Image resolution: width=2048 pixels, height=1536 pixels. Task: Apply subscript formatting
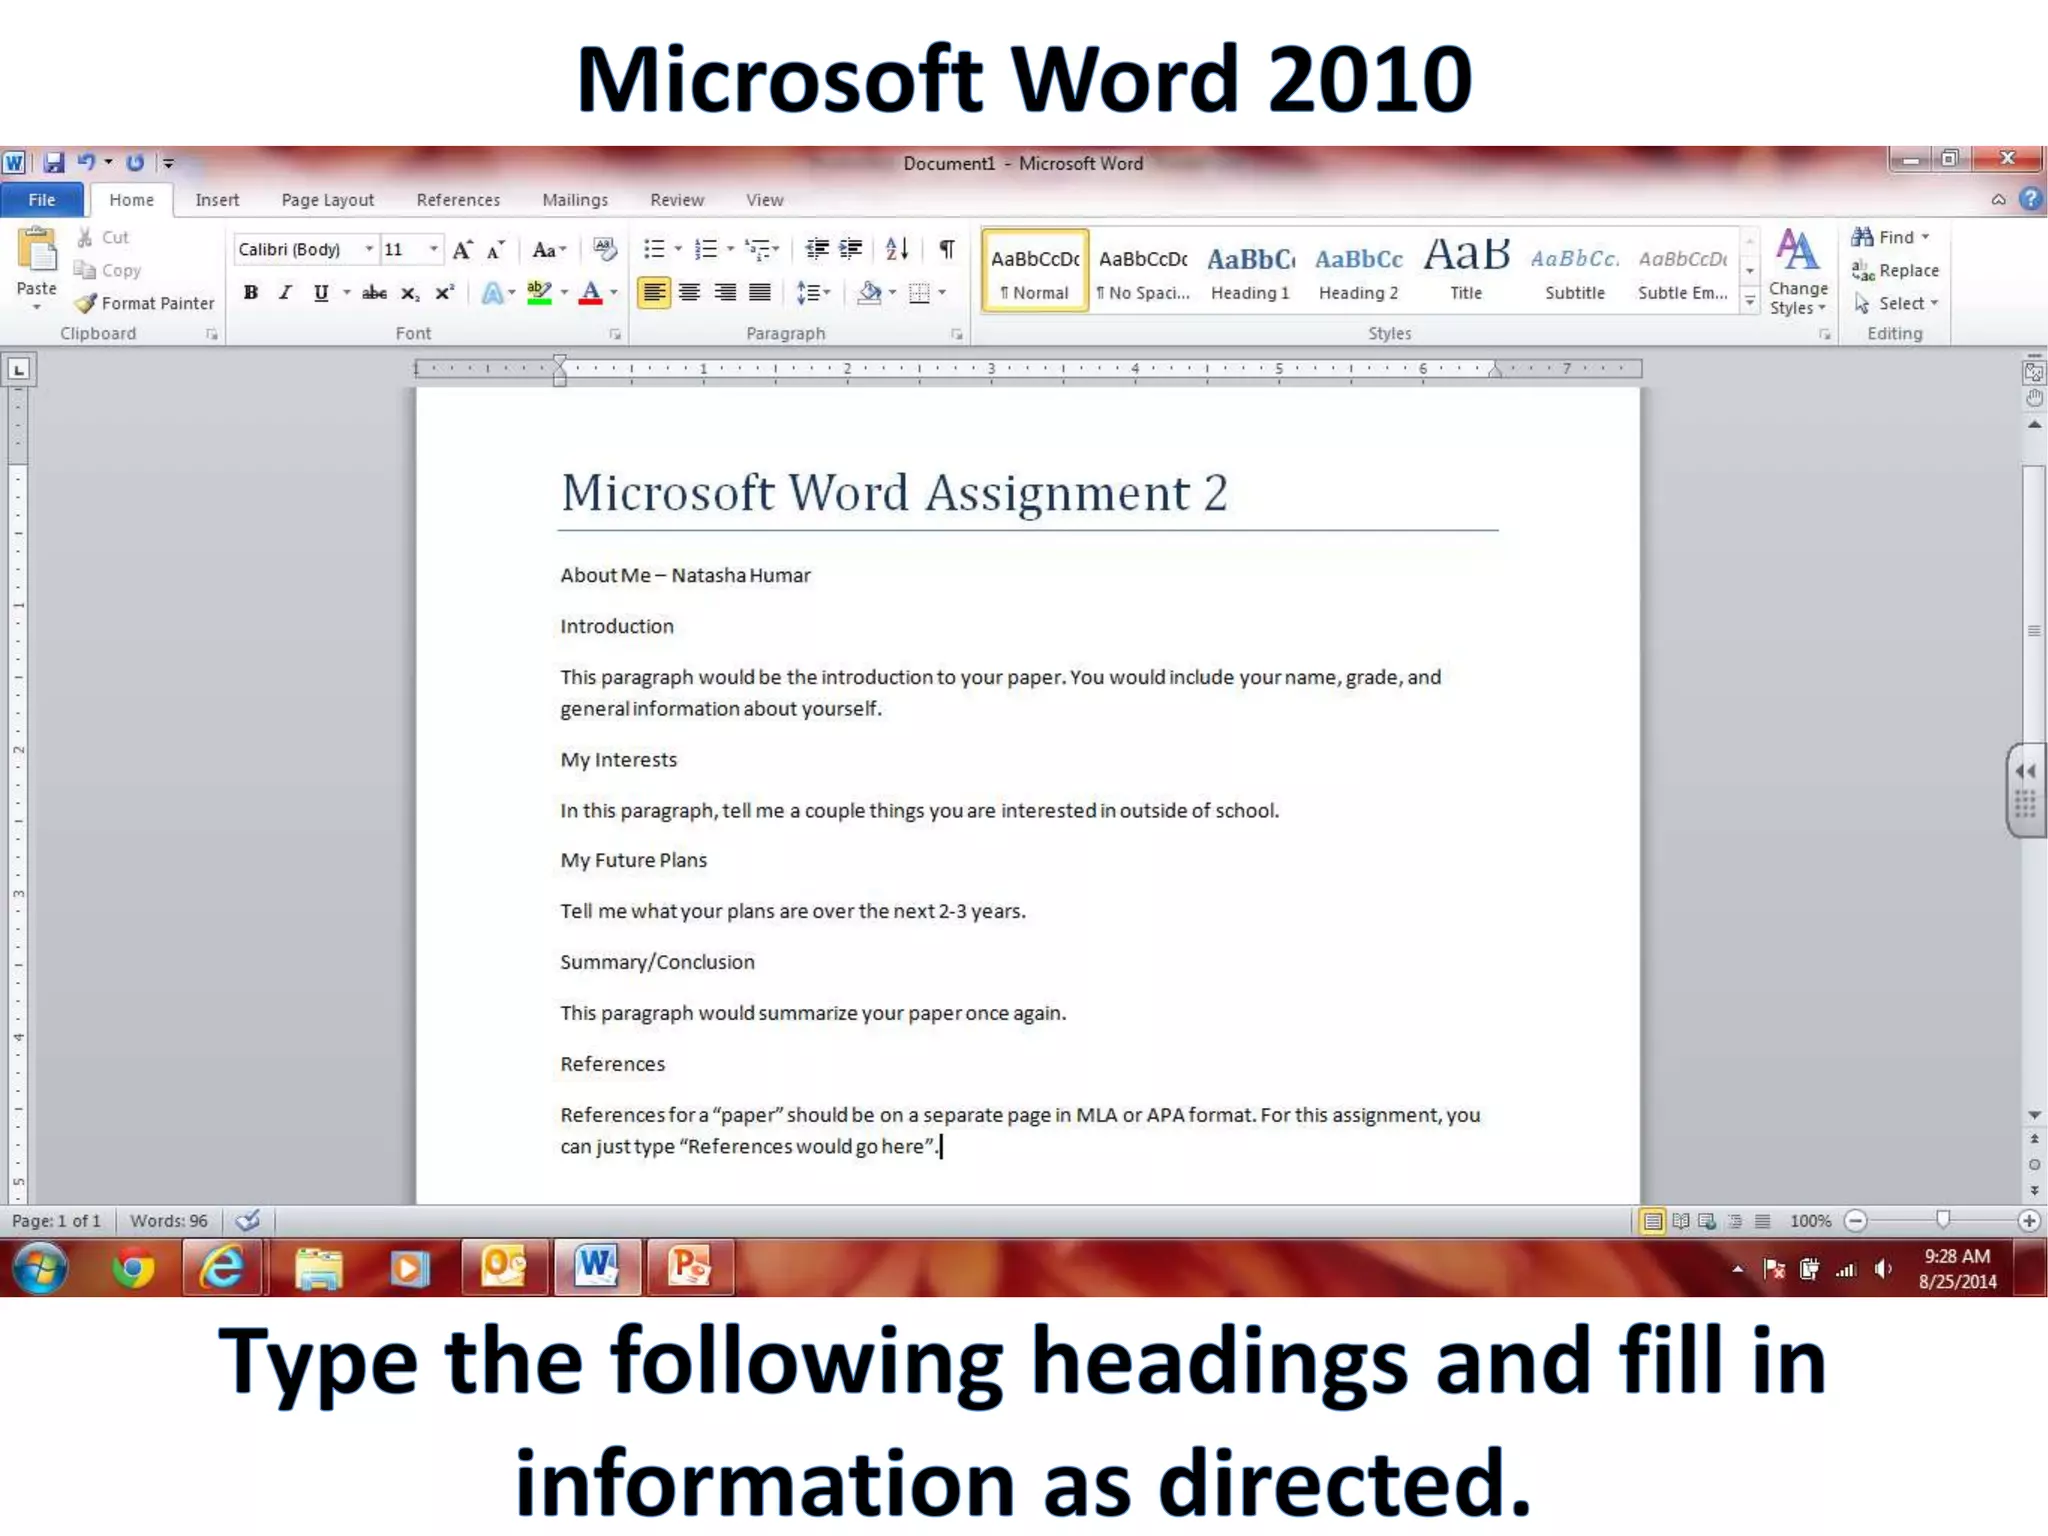click(410, 293)
